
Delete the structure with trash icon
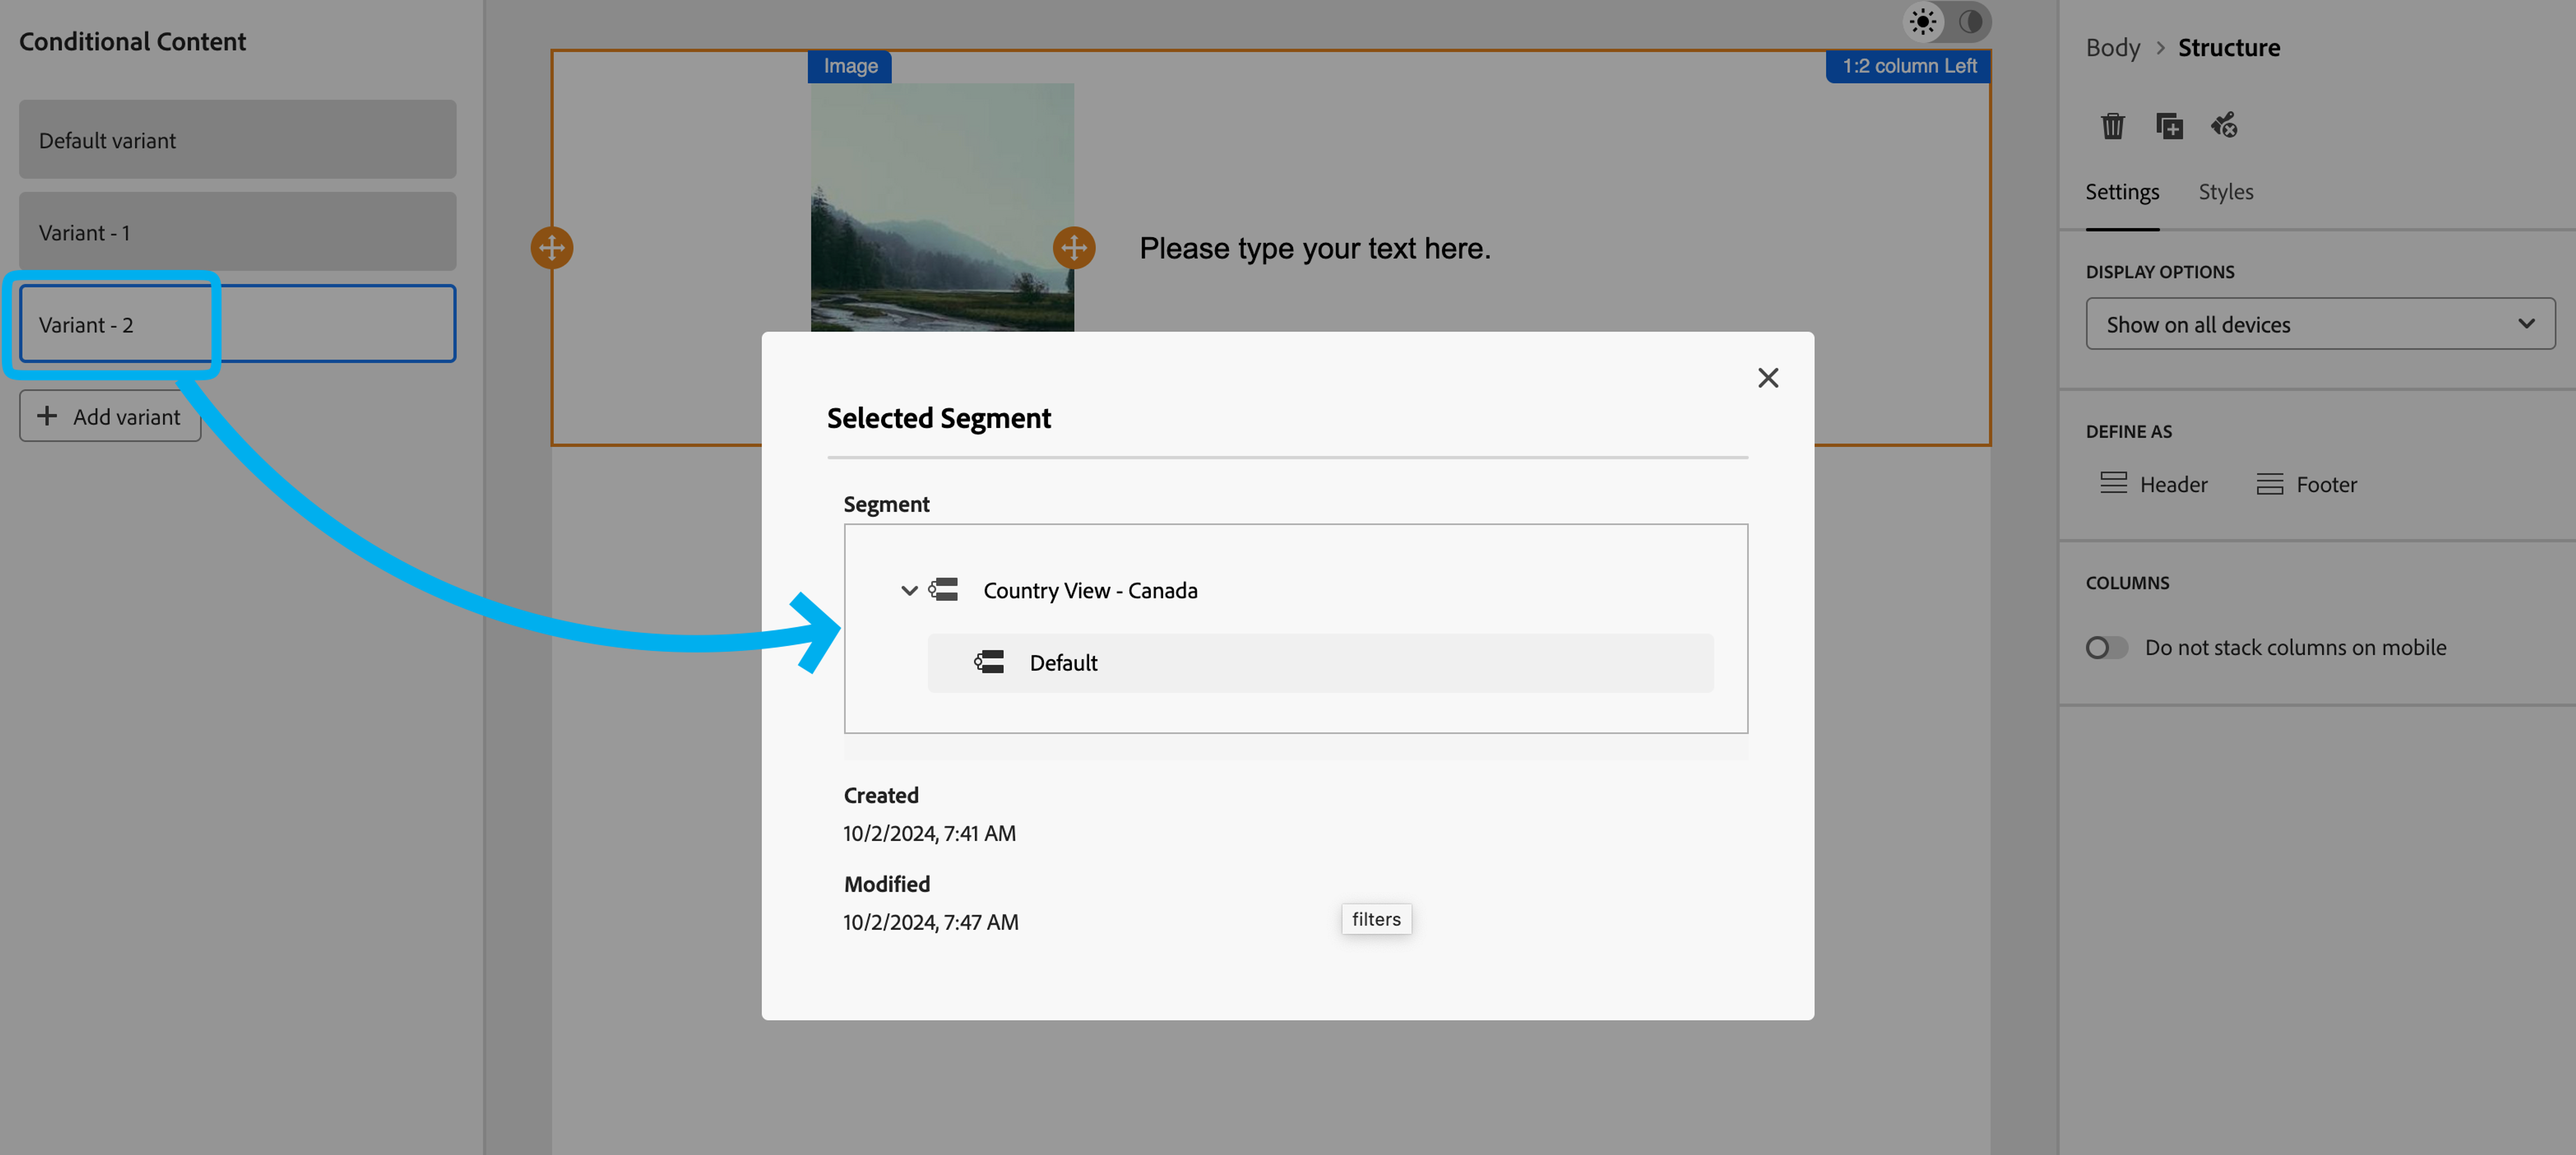coord(2112,126)
